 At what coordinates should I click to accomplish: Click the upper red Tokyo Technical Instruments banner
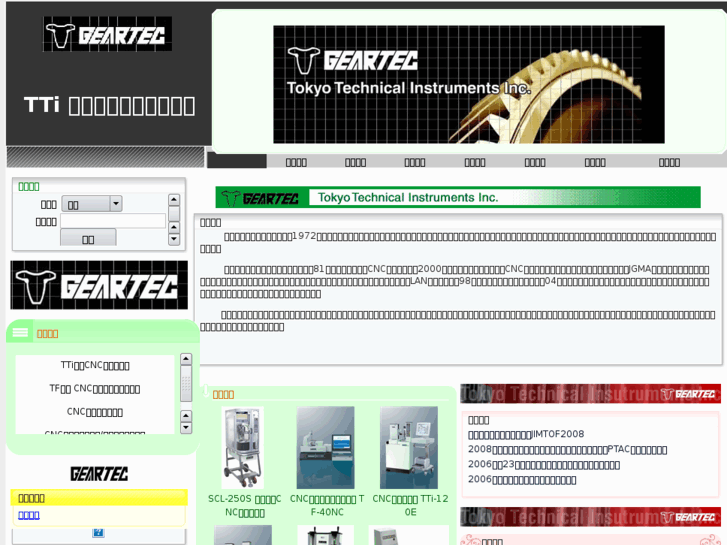pos(590,394)
